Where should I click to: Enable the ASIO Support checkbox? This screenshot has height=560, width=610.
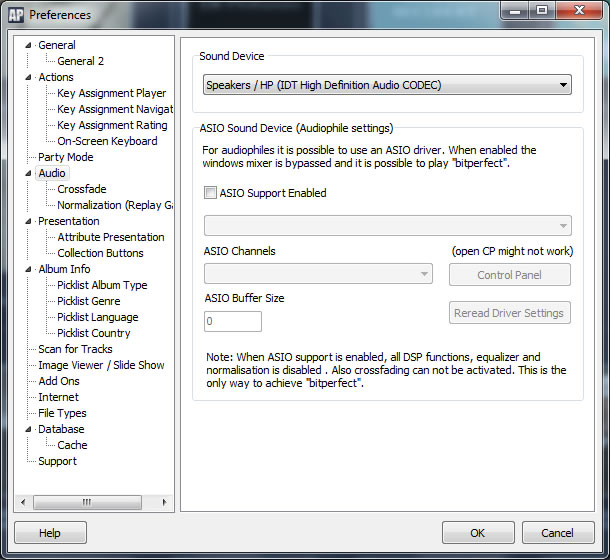coord(210,193)
